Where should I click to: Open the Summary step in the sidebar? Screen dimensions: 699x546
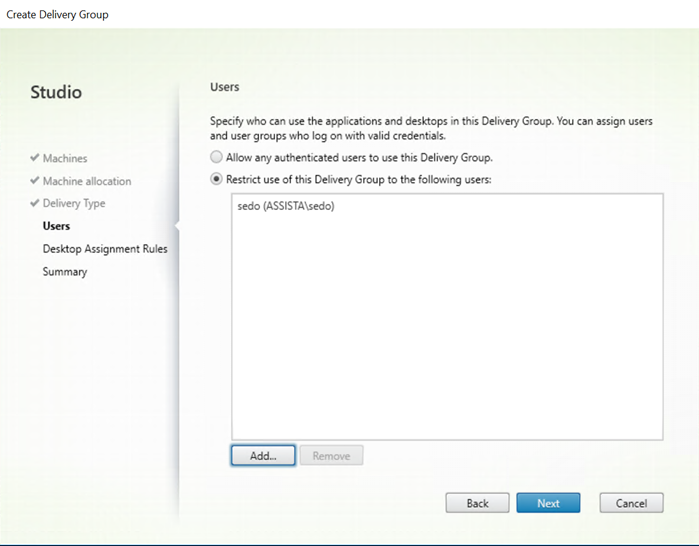pyautogui.click(x=65, y=271)
